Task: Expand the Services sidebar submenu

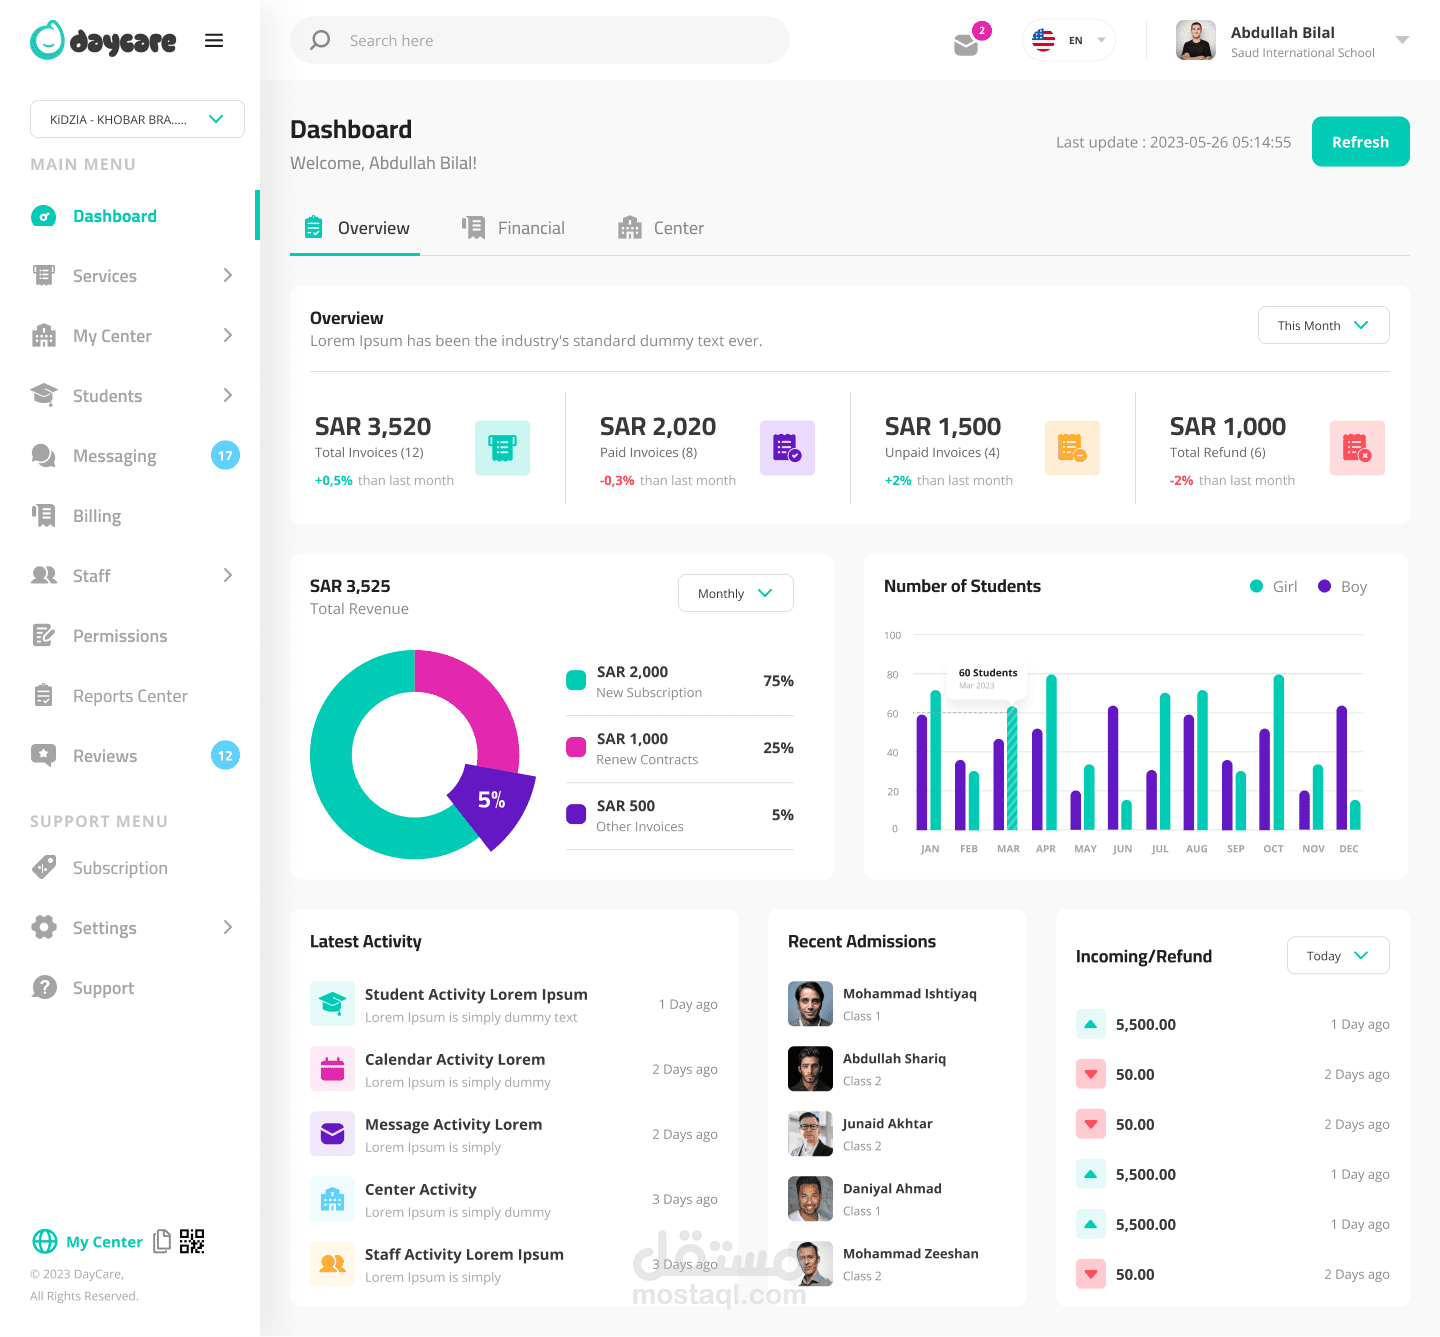Action: click(228, 275)
